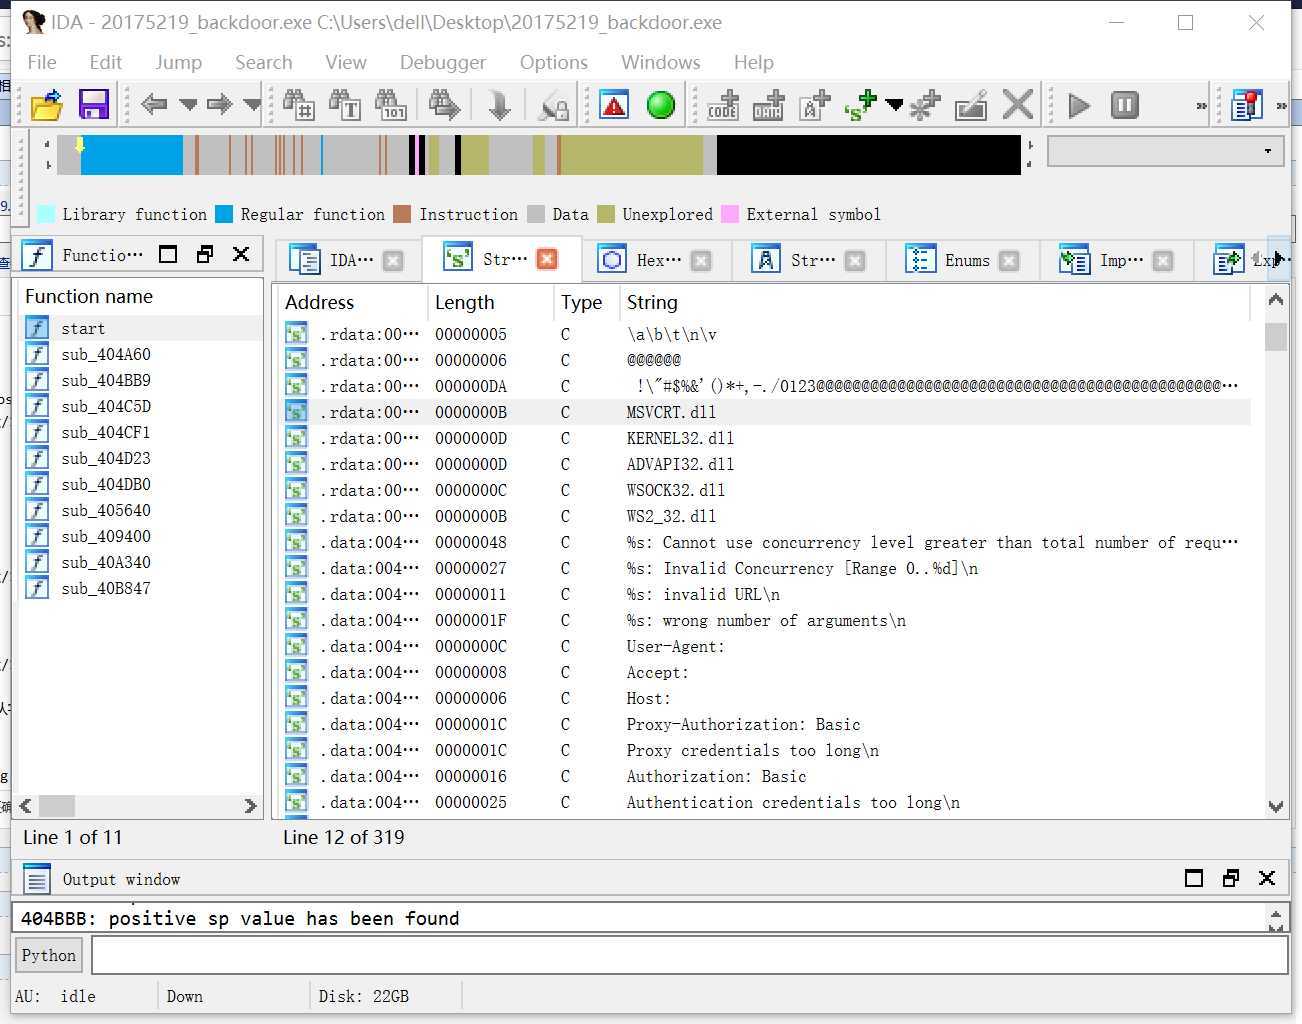The height and width of the screenshot is (1024, 1302).
Task: Open string type dropdown arrow in toolbar
Action: (894, 104)
